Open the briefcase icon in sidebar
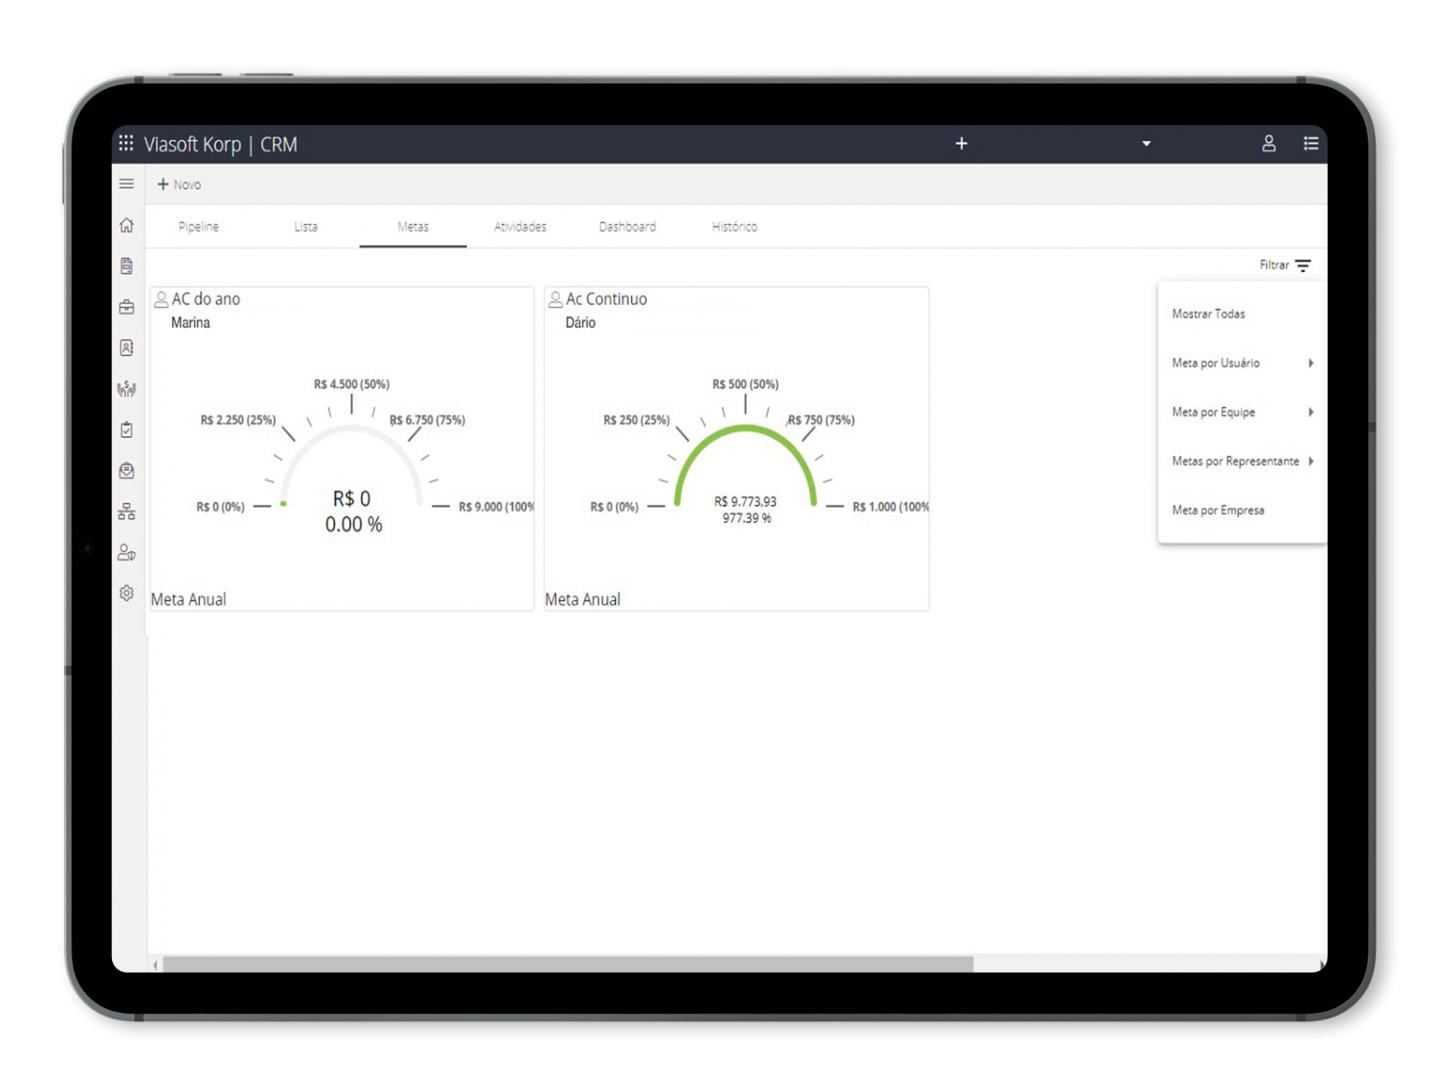This screenshot has height=1073, width=1440. [x=127, y=307]
